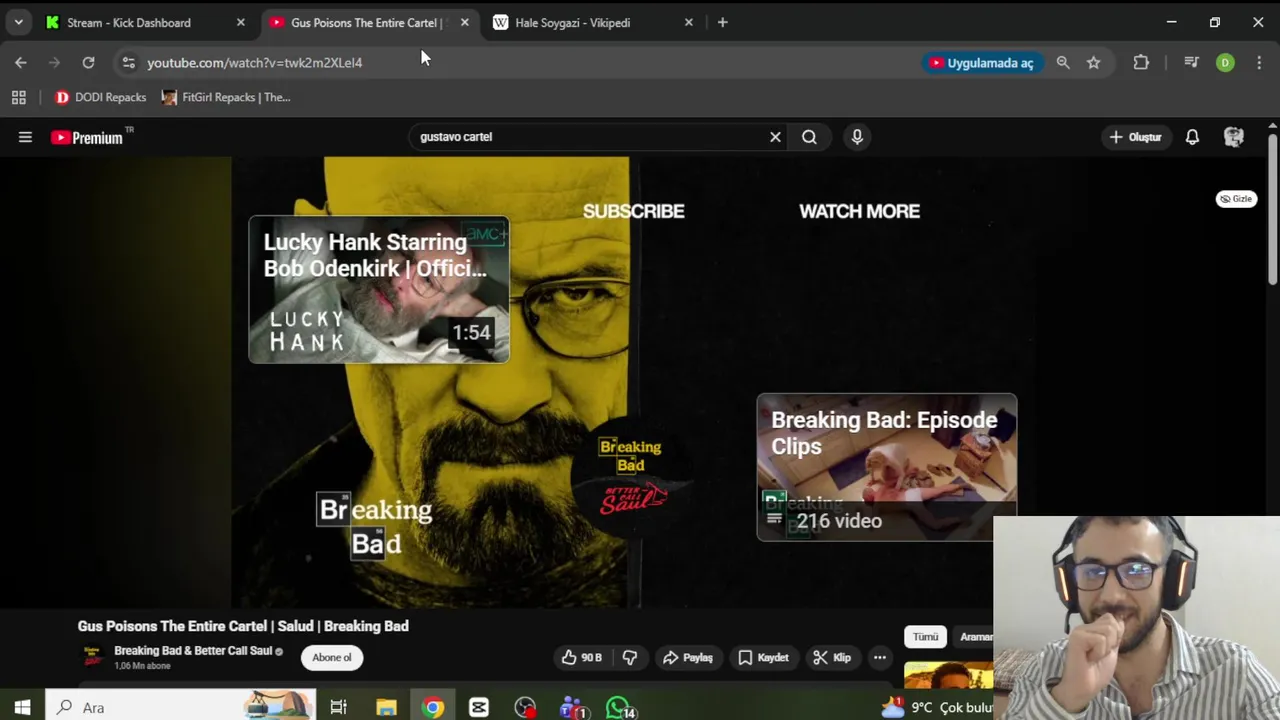Switch to Stream - Kick Dashboard tab
This screenshot has height=720, width=1280.
point(145,22)
